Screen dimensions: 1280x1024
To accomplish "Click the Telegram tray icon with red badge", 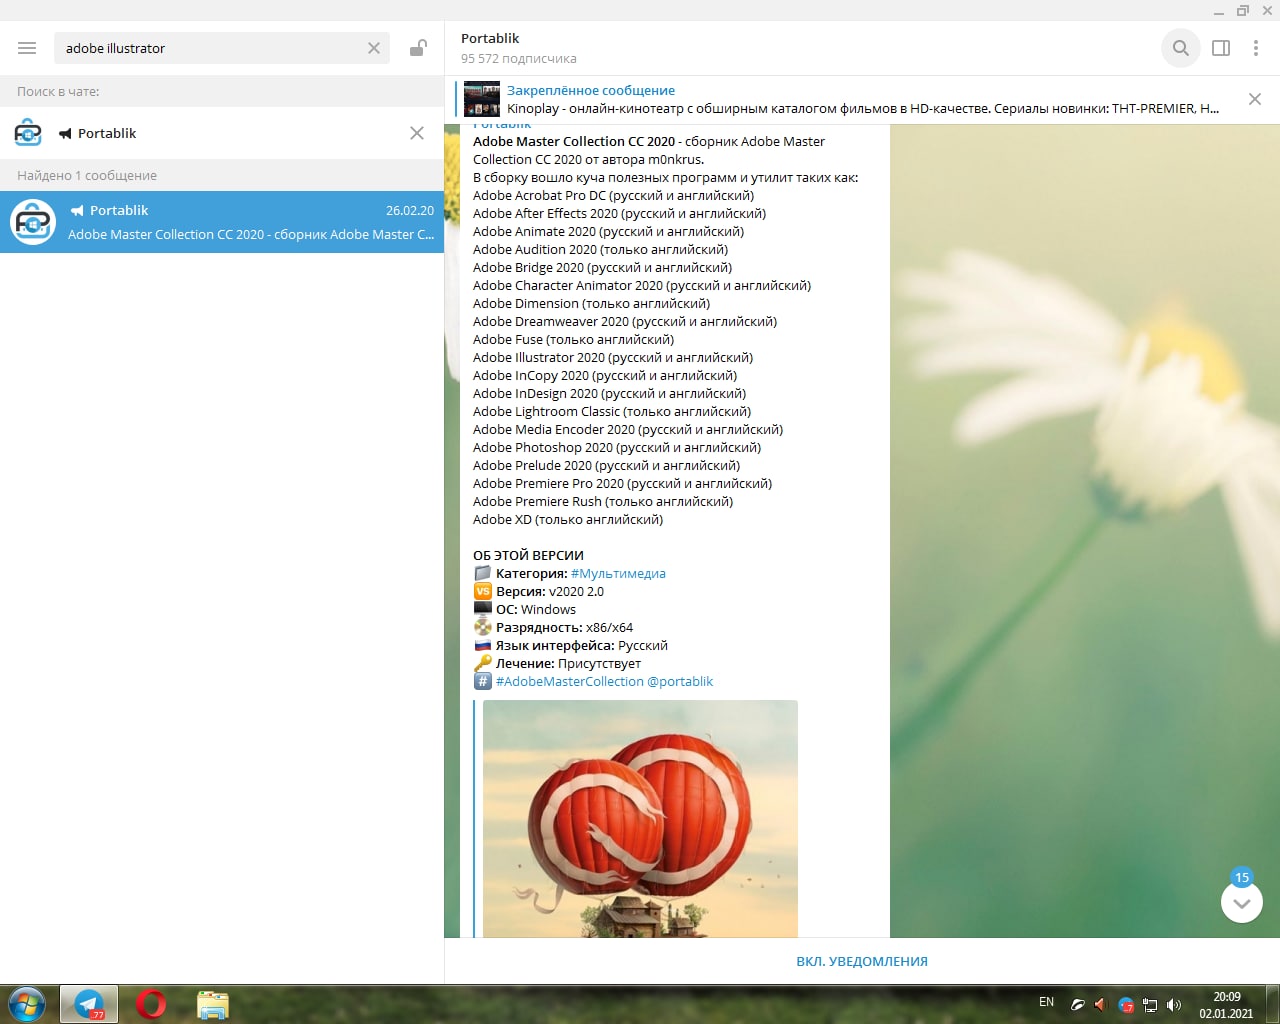I will (1126, 1005).
